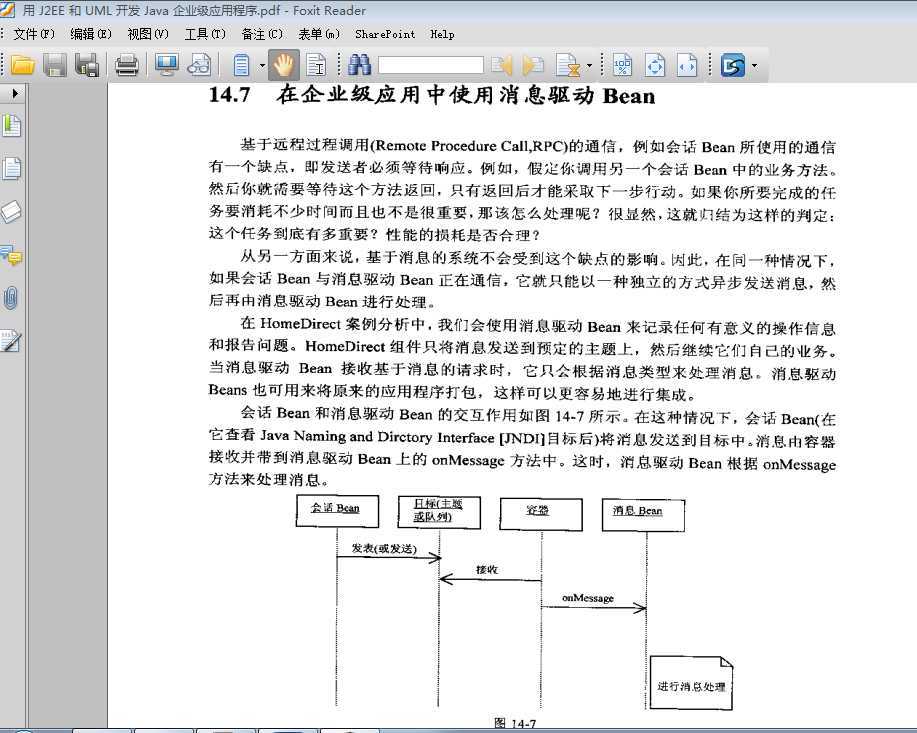Click the 进行消息处理 note box
Screen dimensions: 917x733
(x=691, y=683)
